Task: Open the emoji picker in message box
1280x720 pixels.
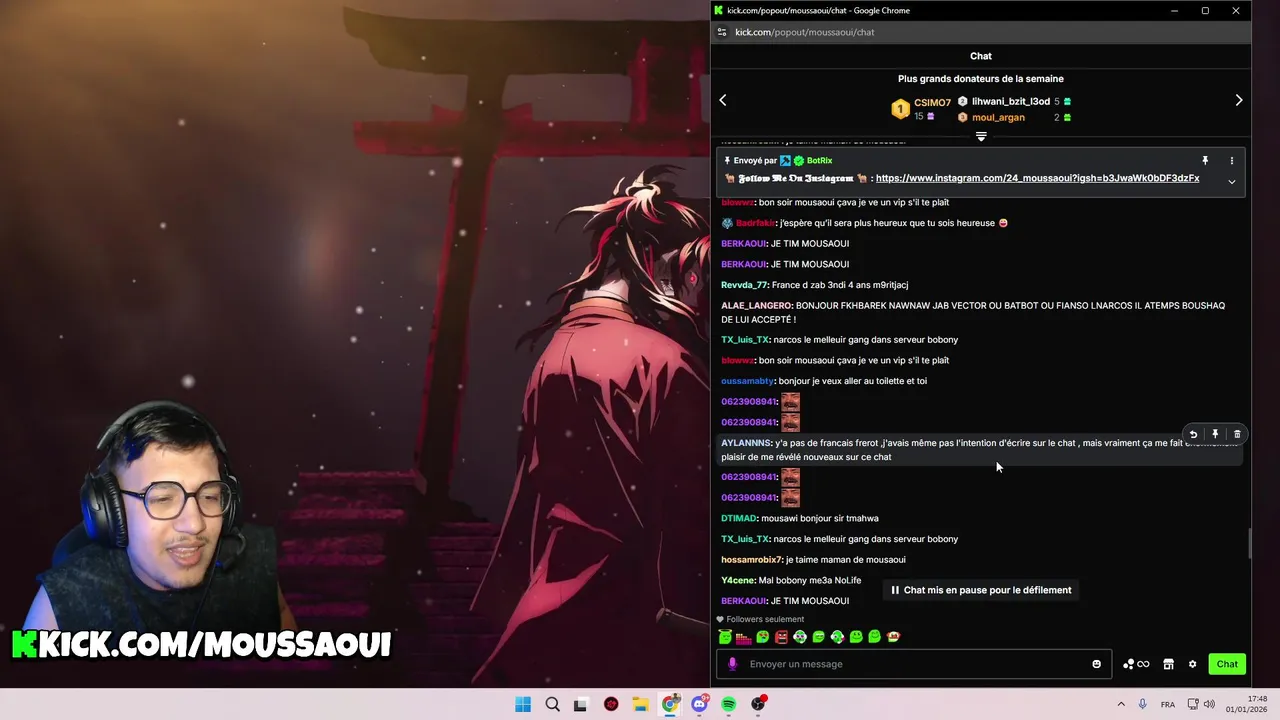Action: (1096, 664)
